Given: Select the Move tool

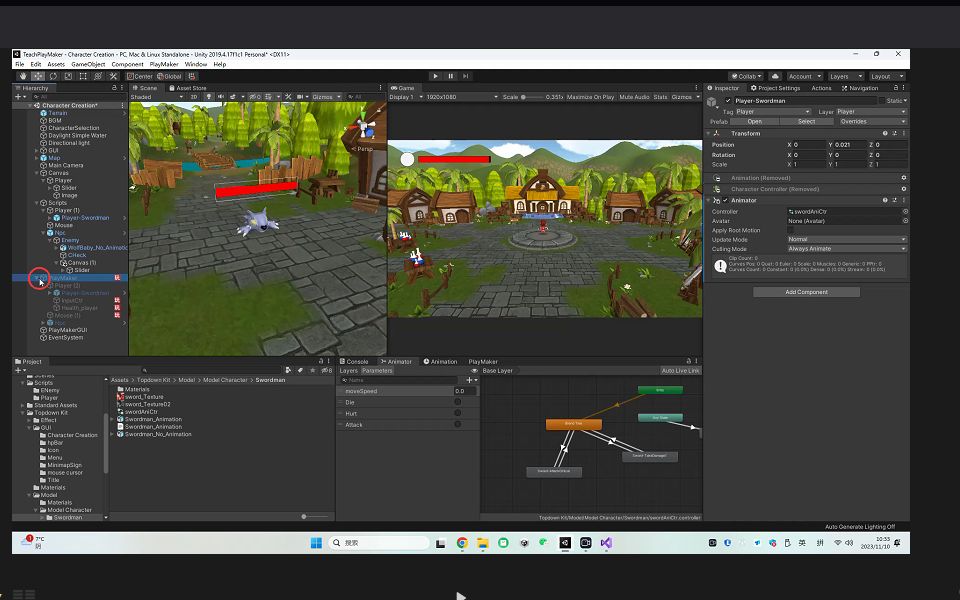Looking at the screenshot, I should pos(38,77).
